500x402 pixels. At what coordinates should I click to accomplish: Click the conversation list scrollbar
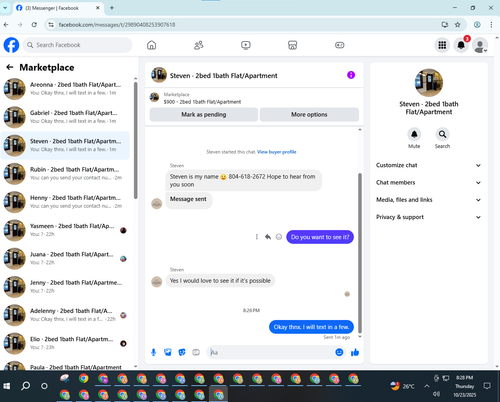135,140
